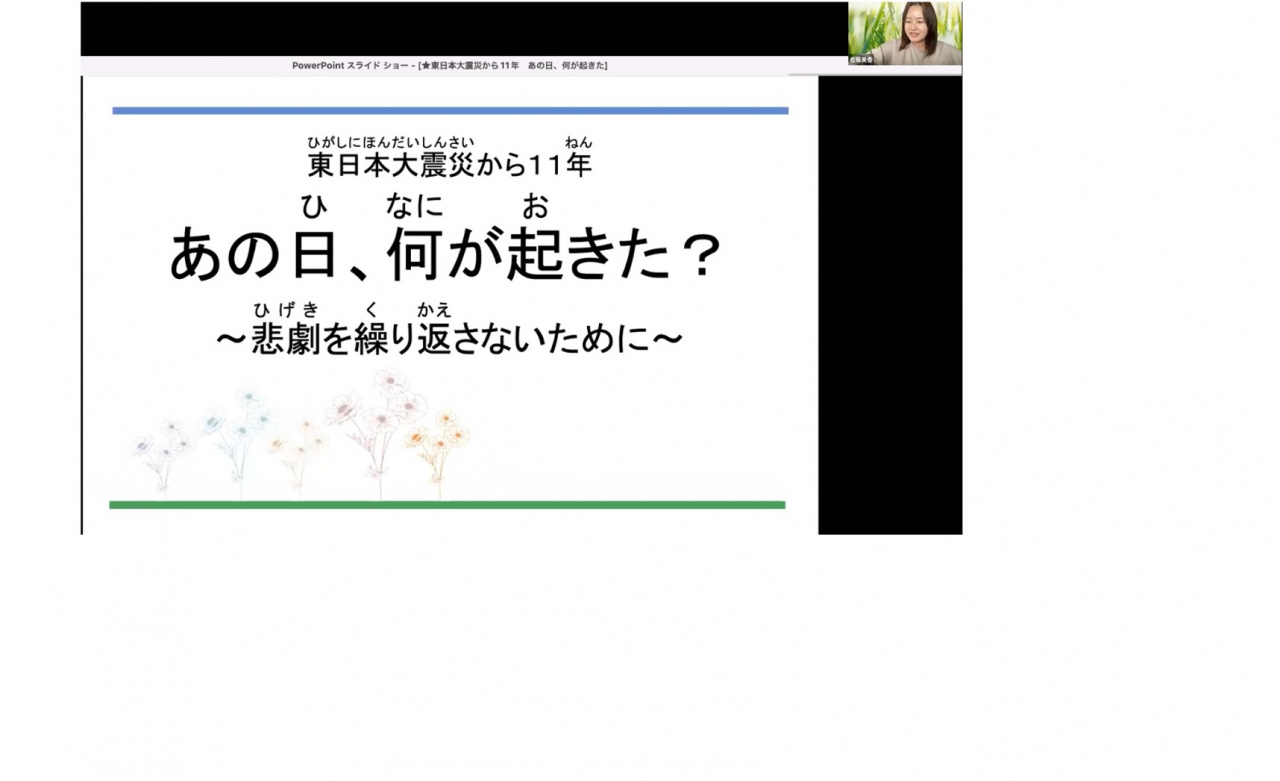Image resolution: width=1280 pixels, height=781 pixels.
Task: Click the furigana ひがしにほんだいしんさい
Action: (x=390, y=142)
